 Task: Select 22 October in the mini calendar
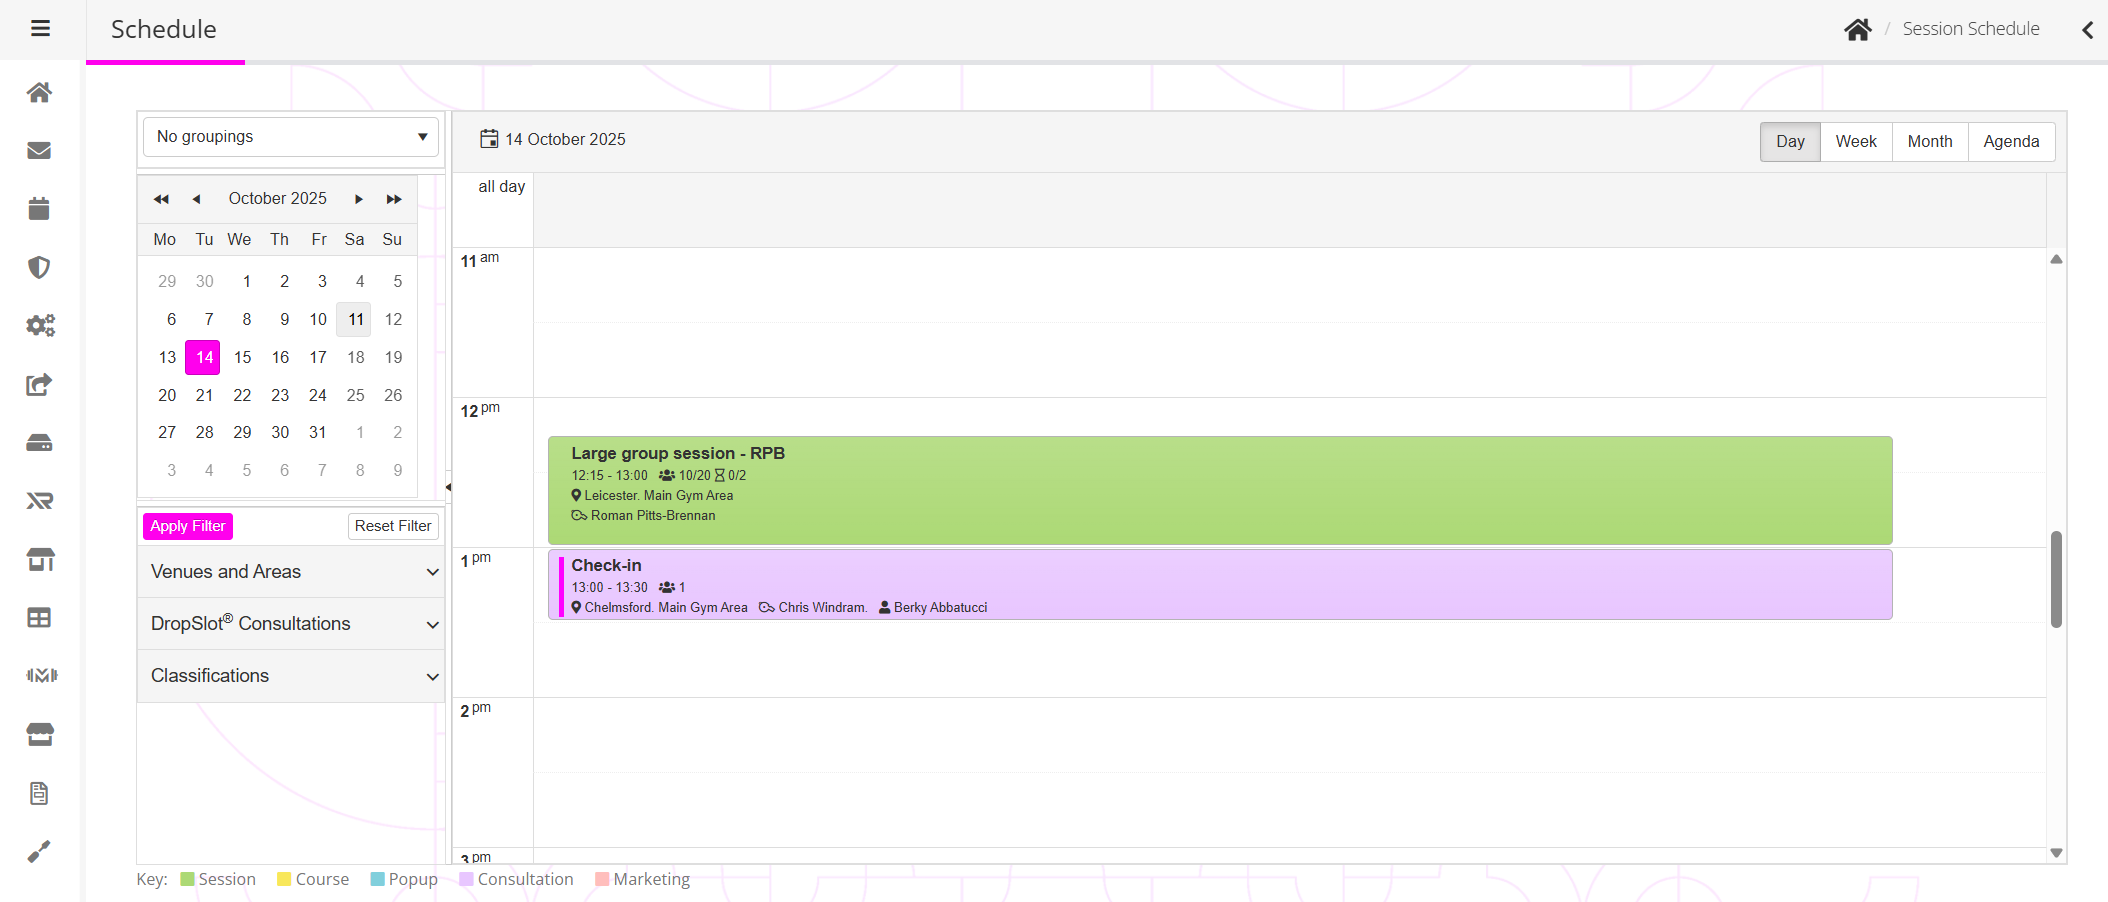242,395
